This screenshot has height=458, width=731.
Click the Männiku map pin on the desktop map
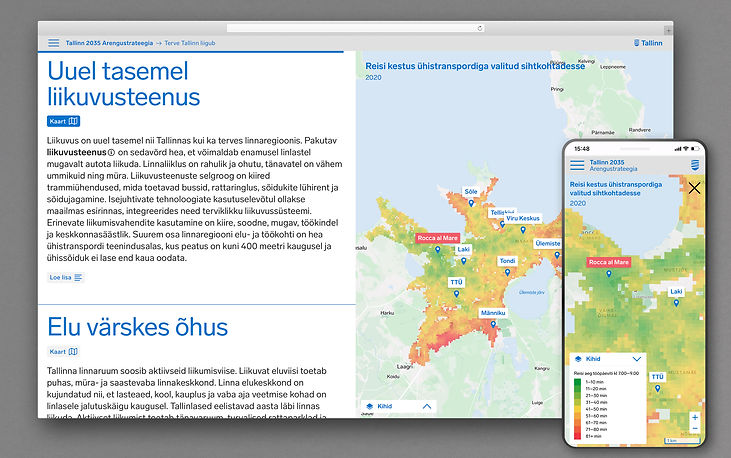493,324
